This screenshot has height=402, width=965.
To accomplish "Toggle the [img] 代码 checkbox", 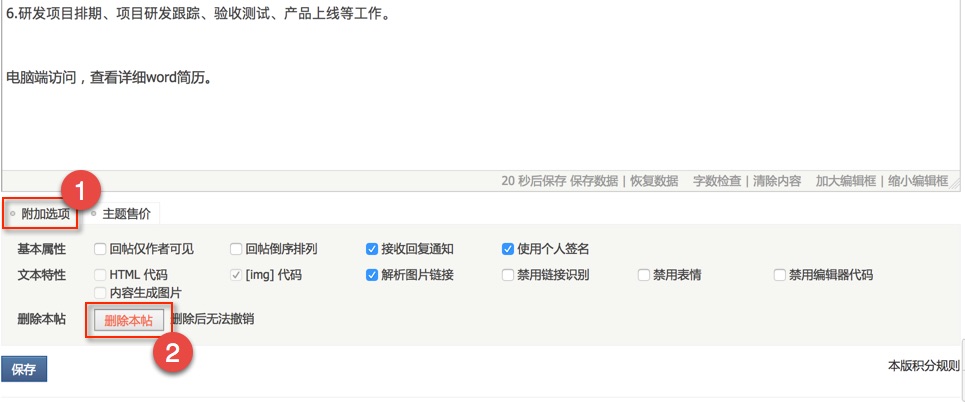I will [236, 275].
